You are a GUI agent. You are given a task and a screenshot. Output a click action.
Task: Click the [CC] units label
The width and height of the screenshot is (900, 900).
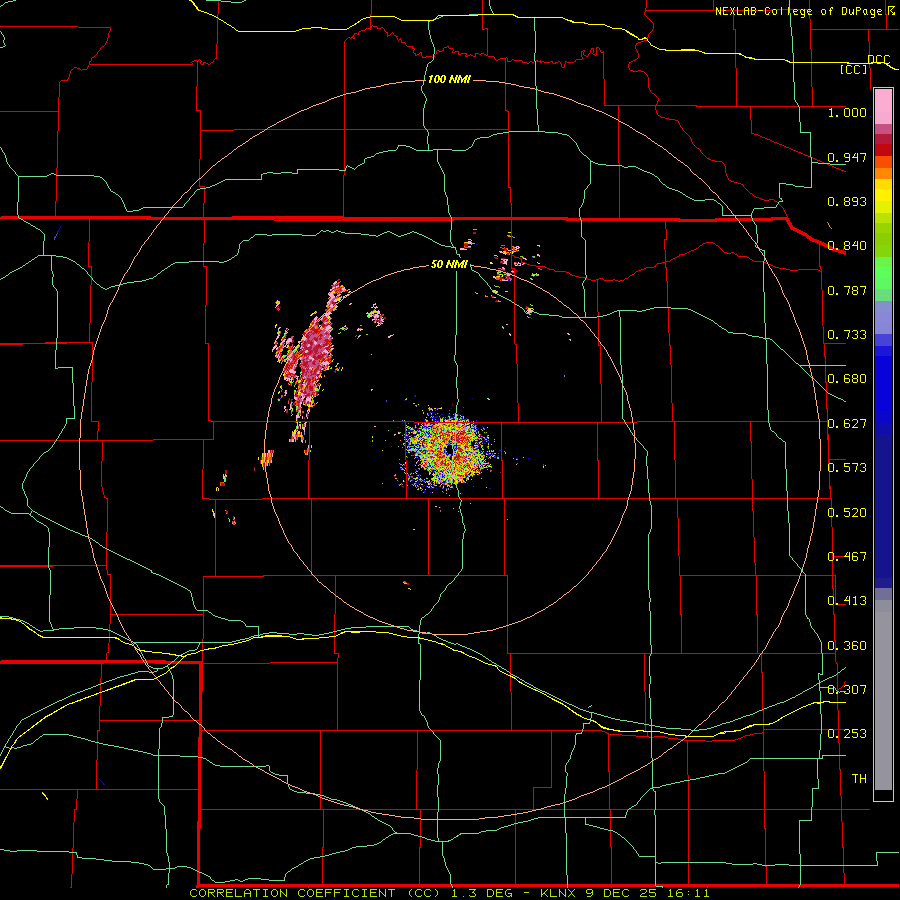854,69
